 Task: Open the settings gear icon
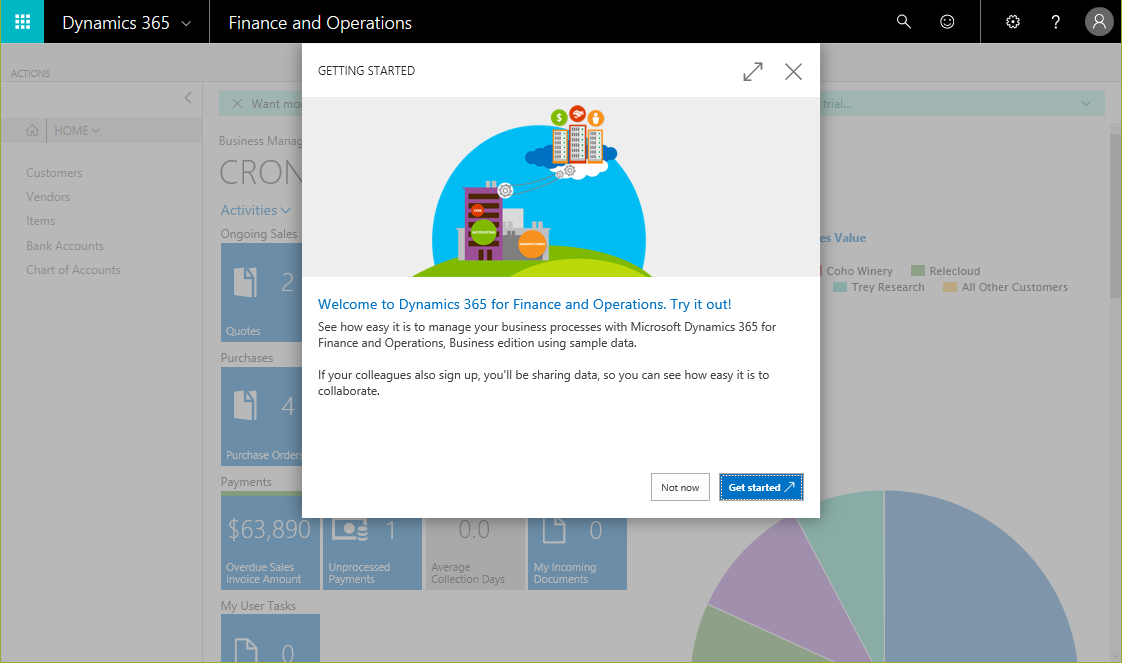coord(1013,21)
